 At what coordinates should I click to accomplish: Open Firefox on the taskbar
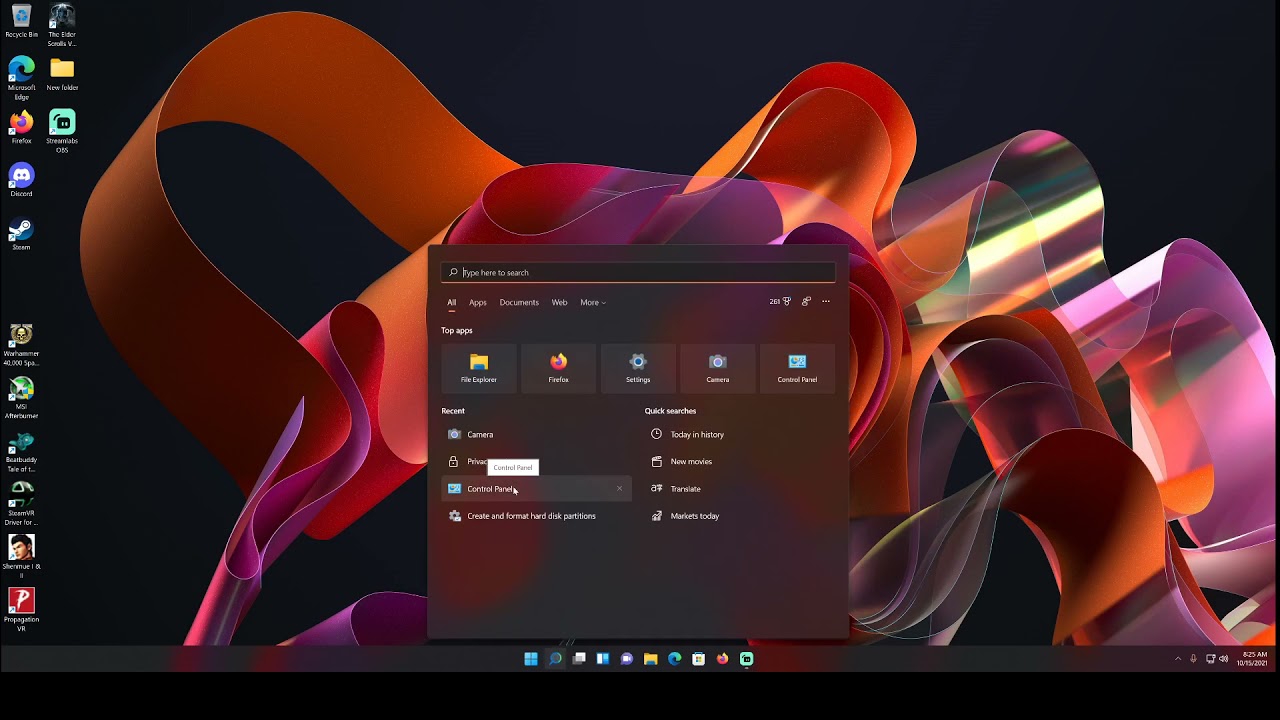(723, 659)
